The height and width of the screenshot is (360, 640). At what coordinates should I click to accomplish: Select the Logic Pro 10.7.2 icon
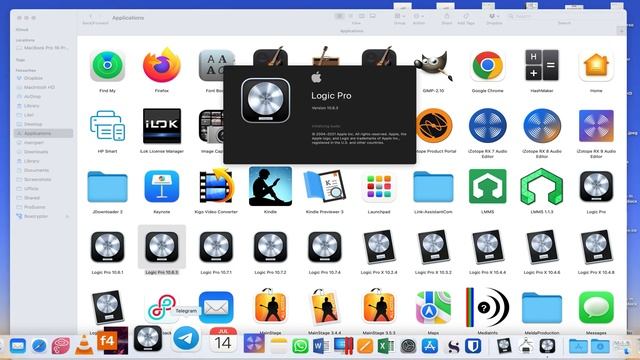coord(270,247)
